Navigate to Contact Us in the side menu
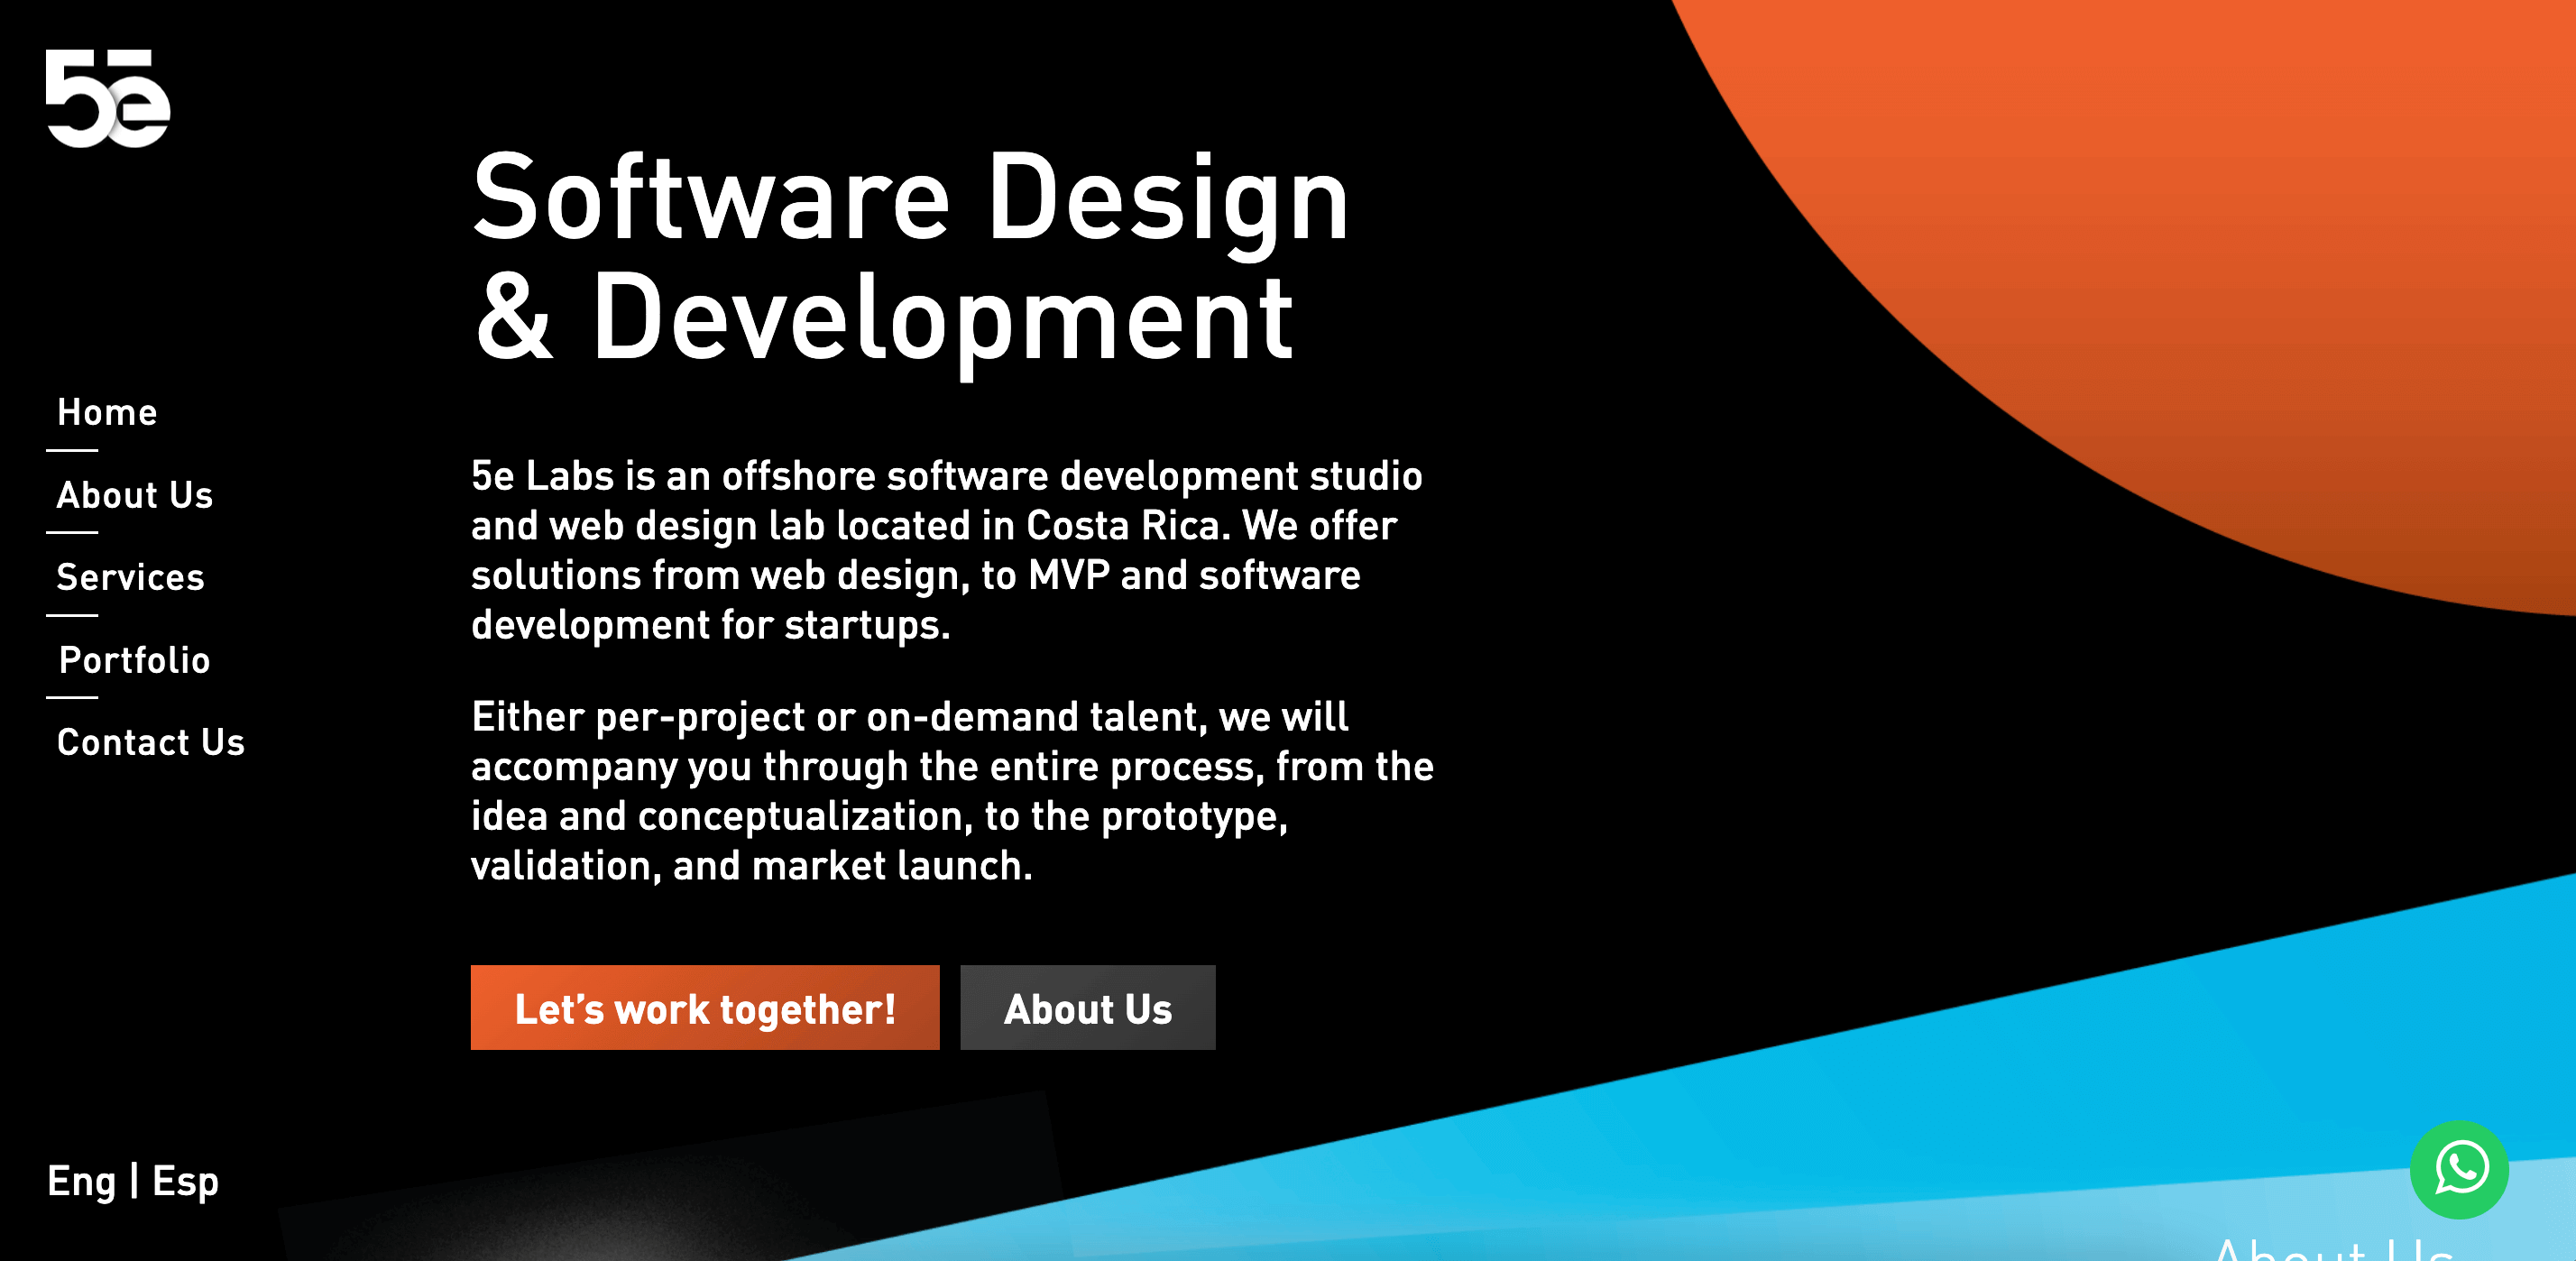2576x1261 pixels. click(151, 742)
